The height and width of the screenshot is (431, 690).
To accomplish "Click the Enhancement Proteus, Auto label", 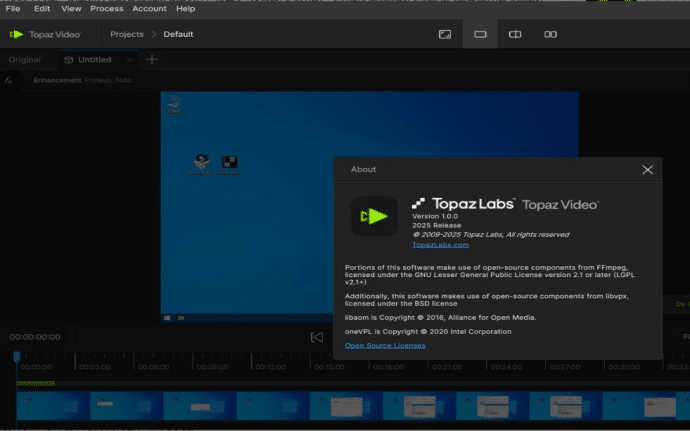I will 82,80.
